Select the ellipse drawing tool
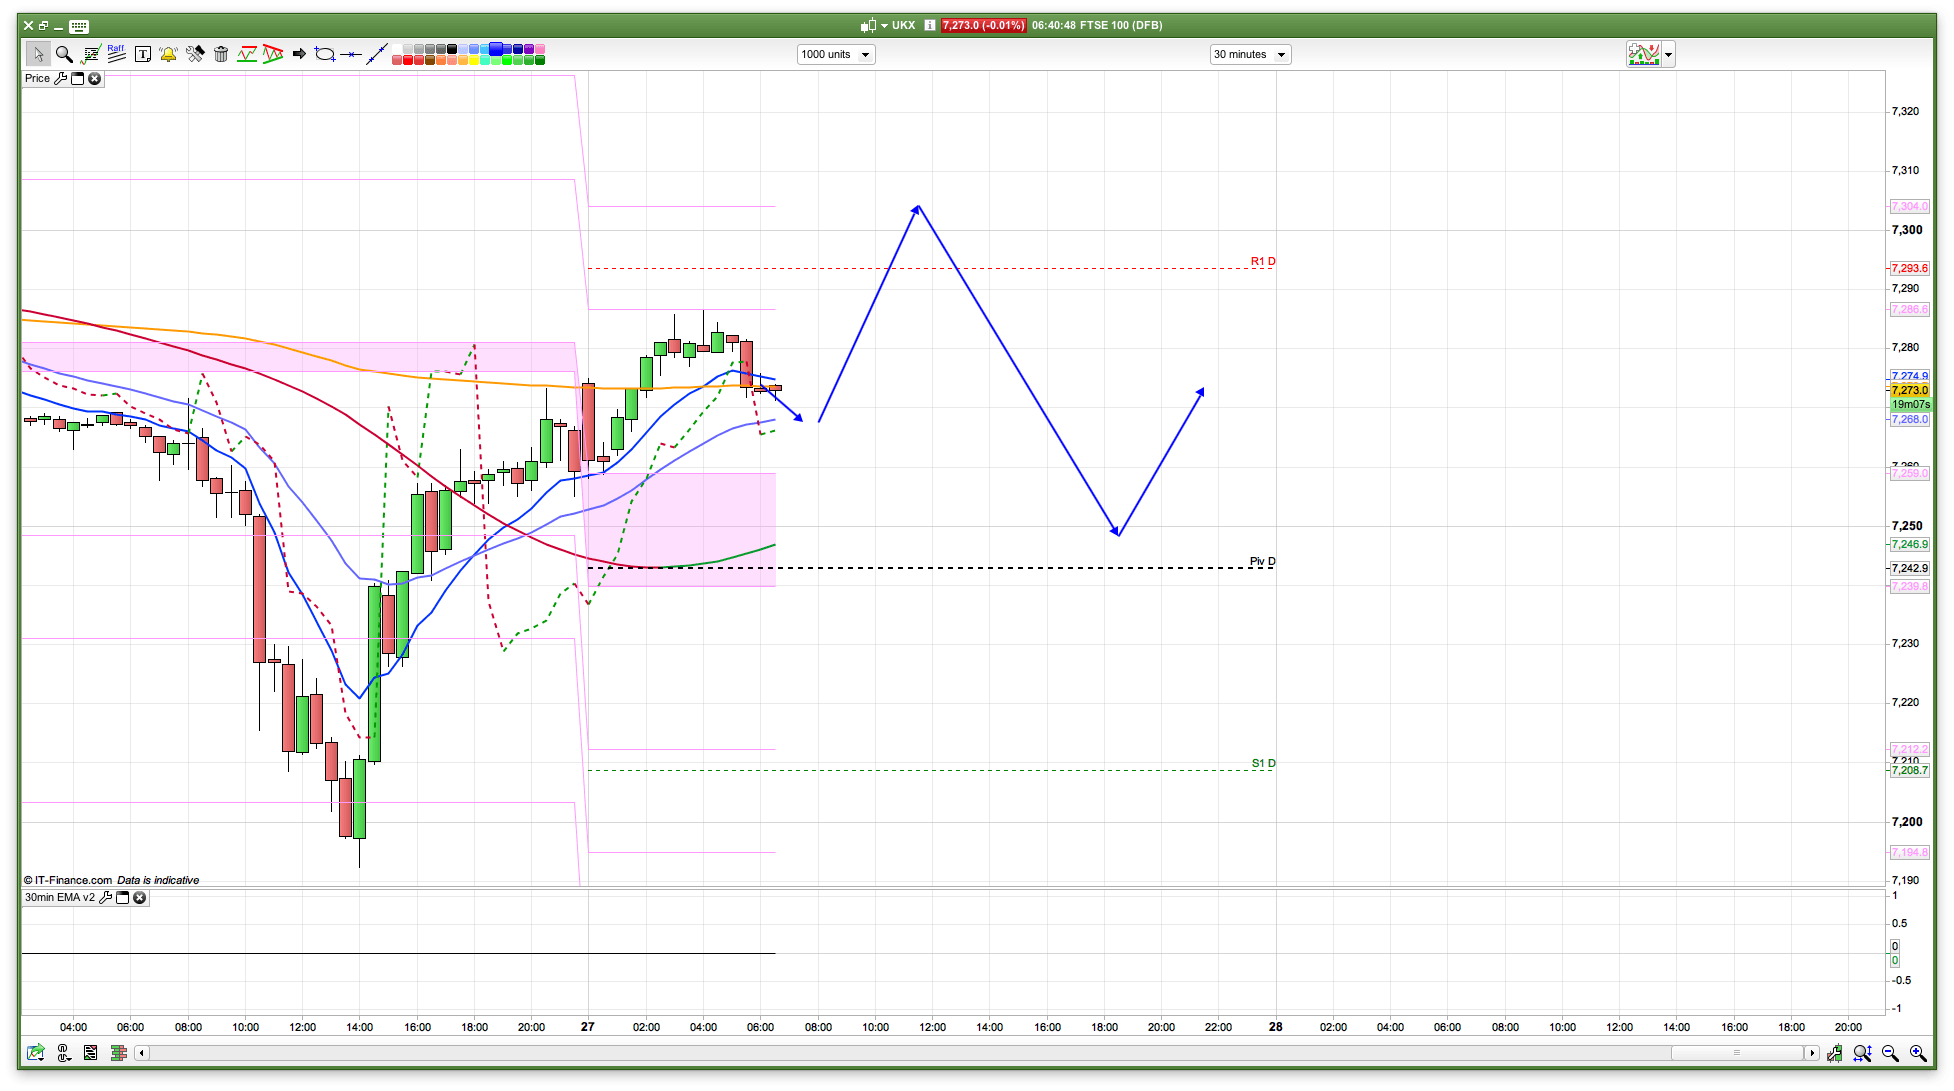This screenshot has height=1091, width=1954. [324, 54]
